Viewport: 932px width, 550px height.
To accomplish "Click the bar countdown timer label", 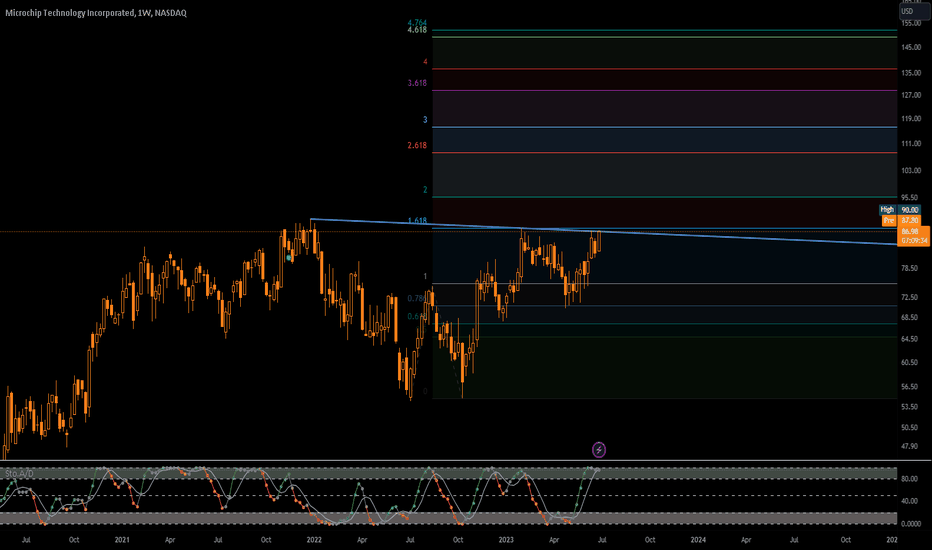I will pos(914,241).
